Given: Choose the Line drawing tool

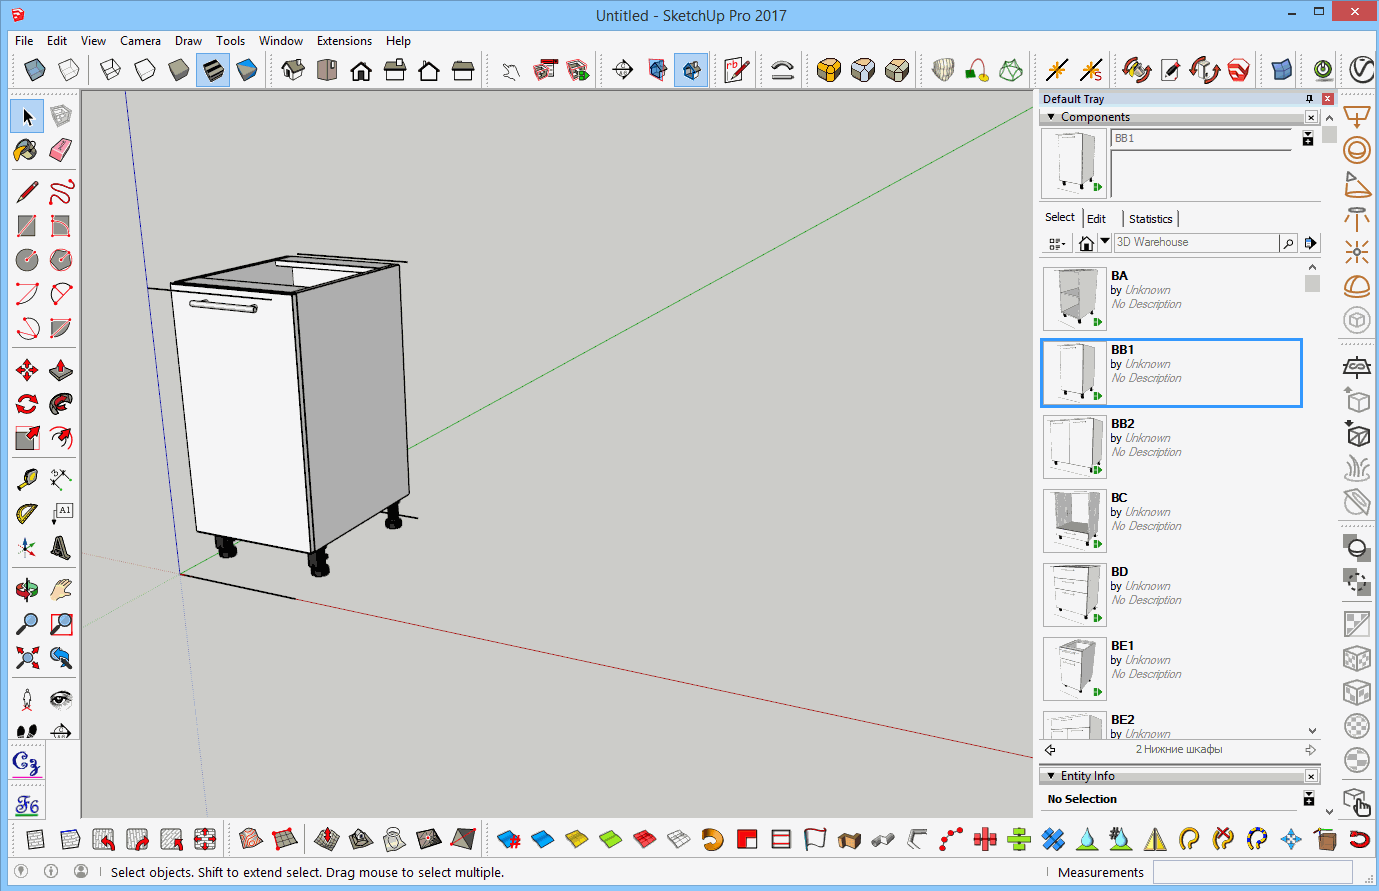Looking at the screenshot, I should click(26, 190).
